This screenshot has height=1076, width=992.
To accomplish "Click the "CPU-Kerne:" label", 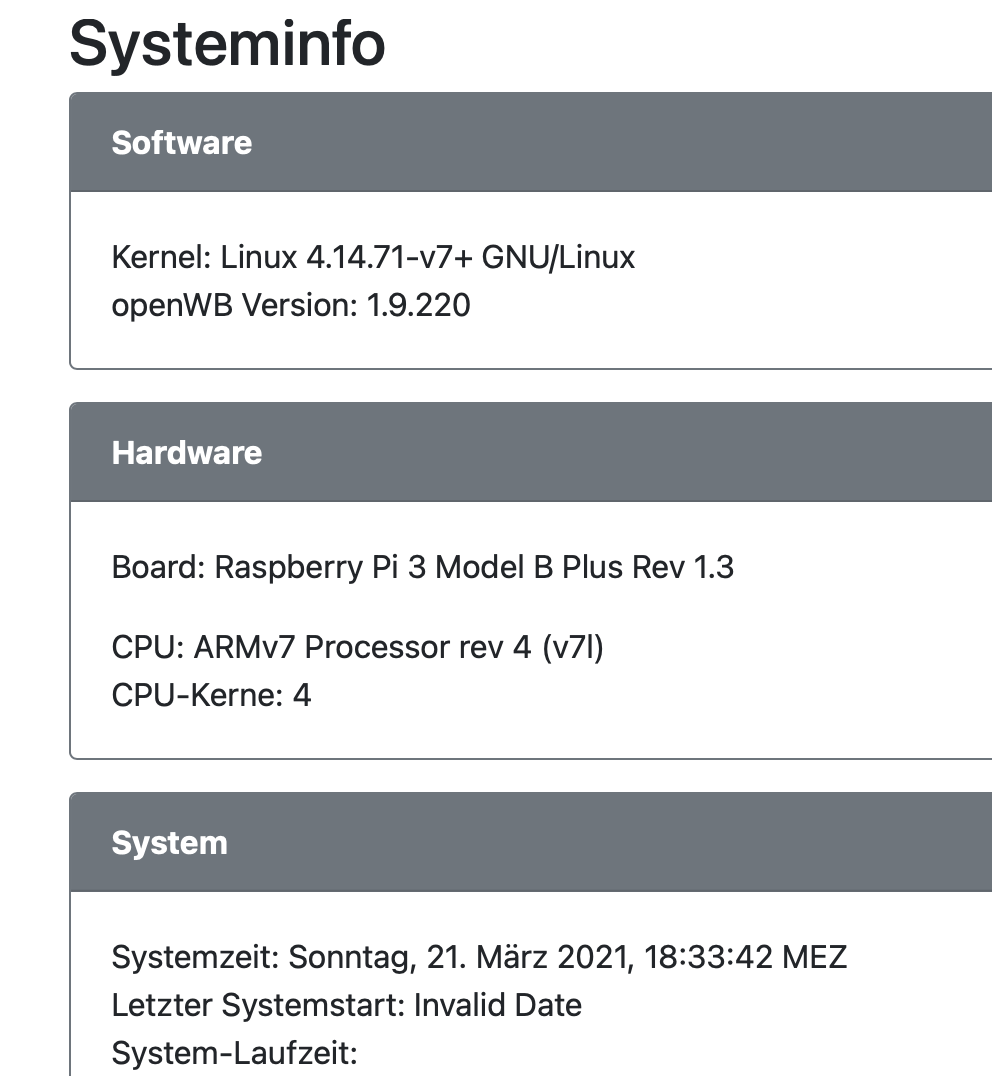I will (197, 695).
